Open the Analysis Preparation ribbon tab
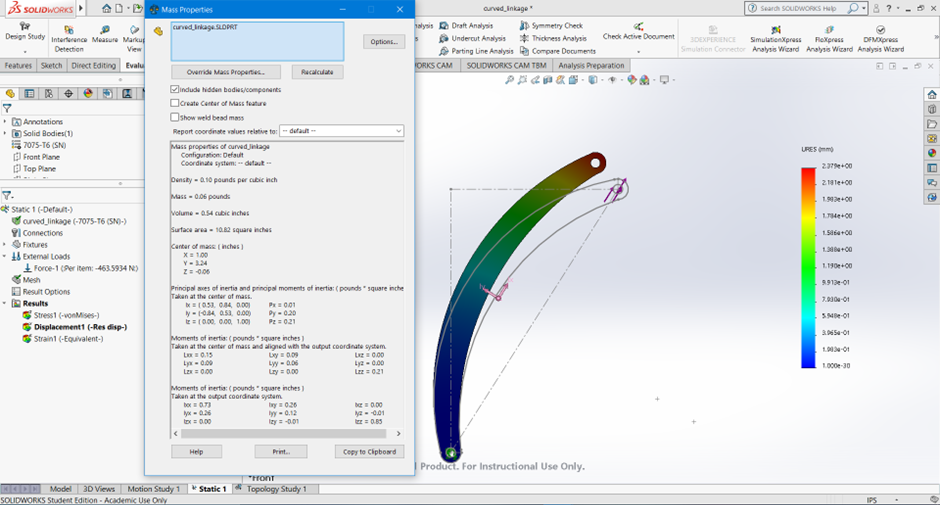This screenshot has height=505, width=940. 592,65
